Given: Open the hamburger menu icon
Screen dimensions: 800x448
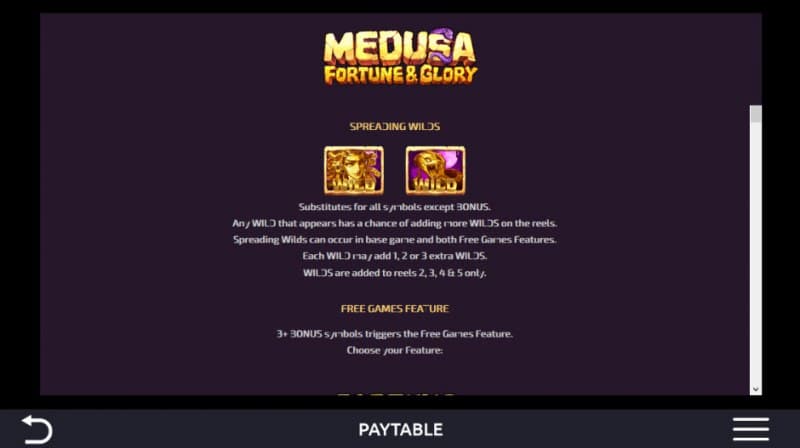Looking at the screenshot, I should pos(751,429).
